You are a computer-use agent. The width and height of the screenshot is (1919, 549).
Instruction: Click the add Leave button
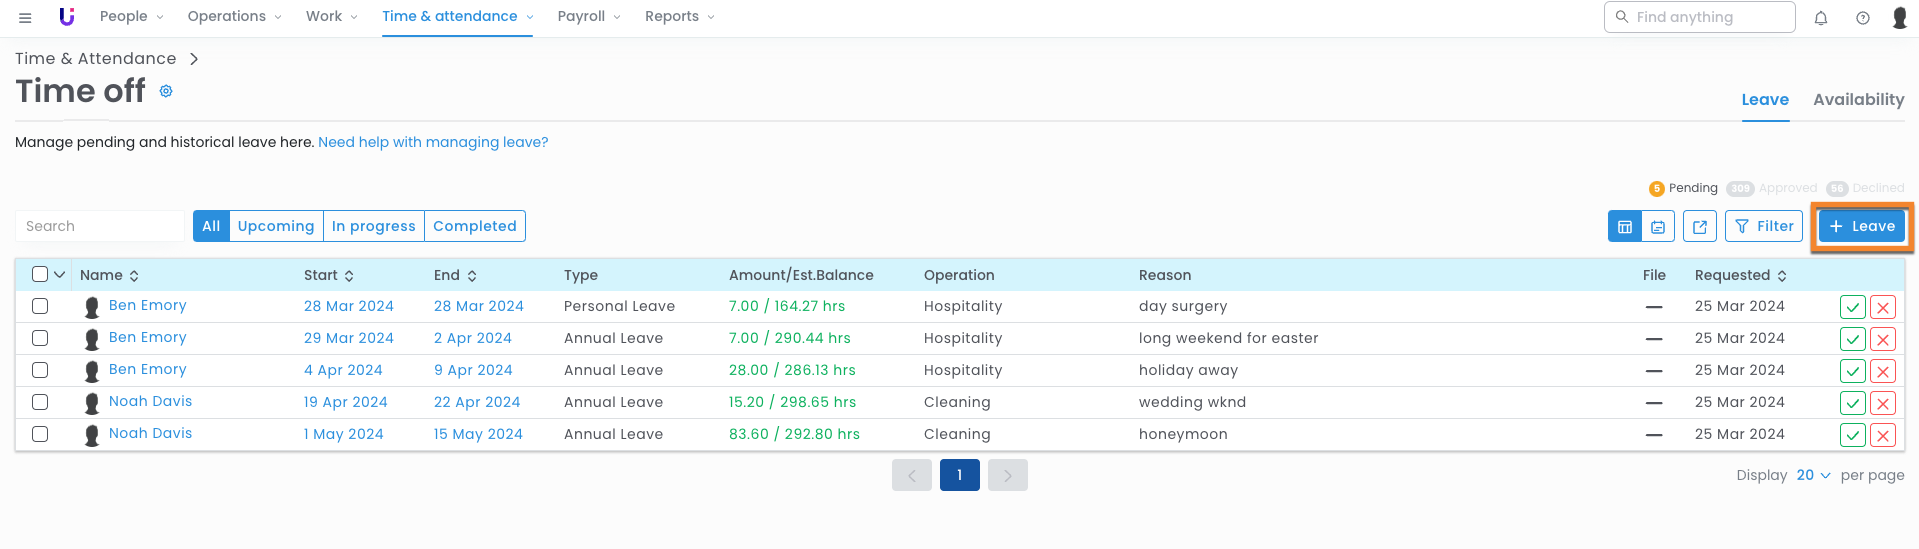tap(1861, 227)
